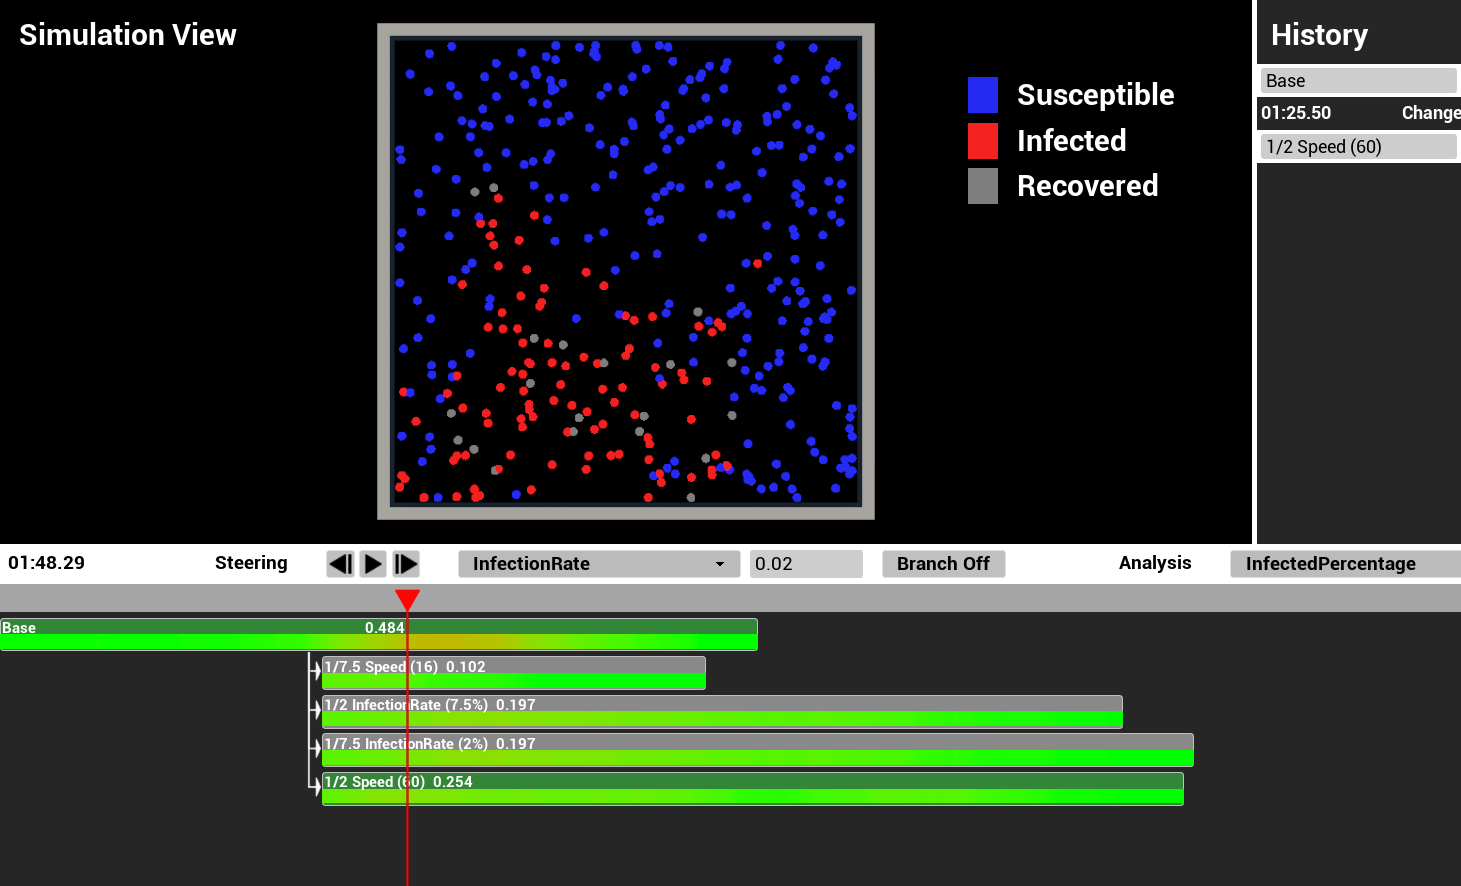Open the InfectedPercentage analysis dropdown
Viewport: 1461px width, 886px height.
tap(1344, 564)
